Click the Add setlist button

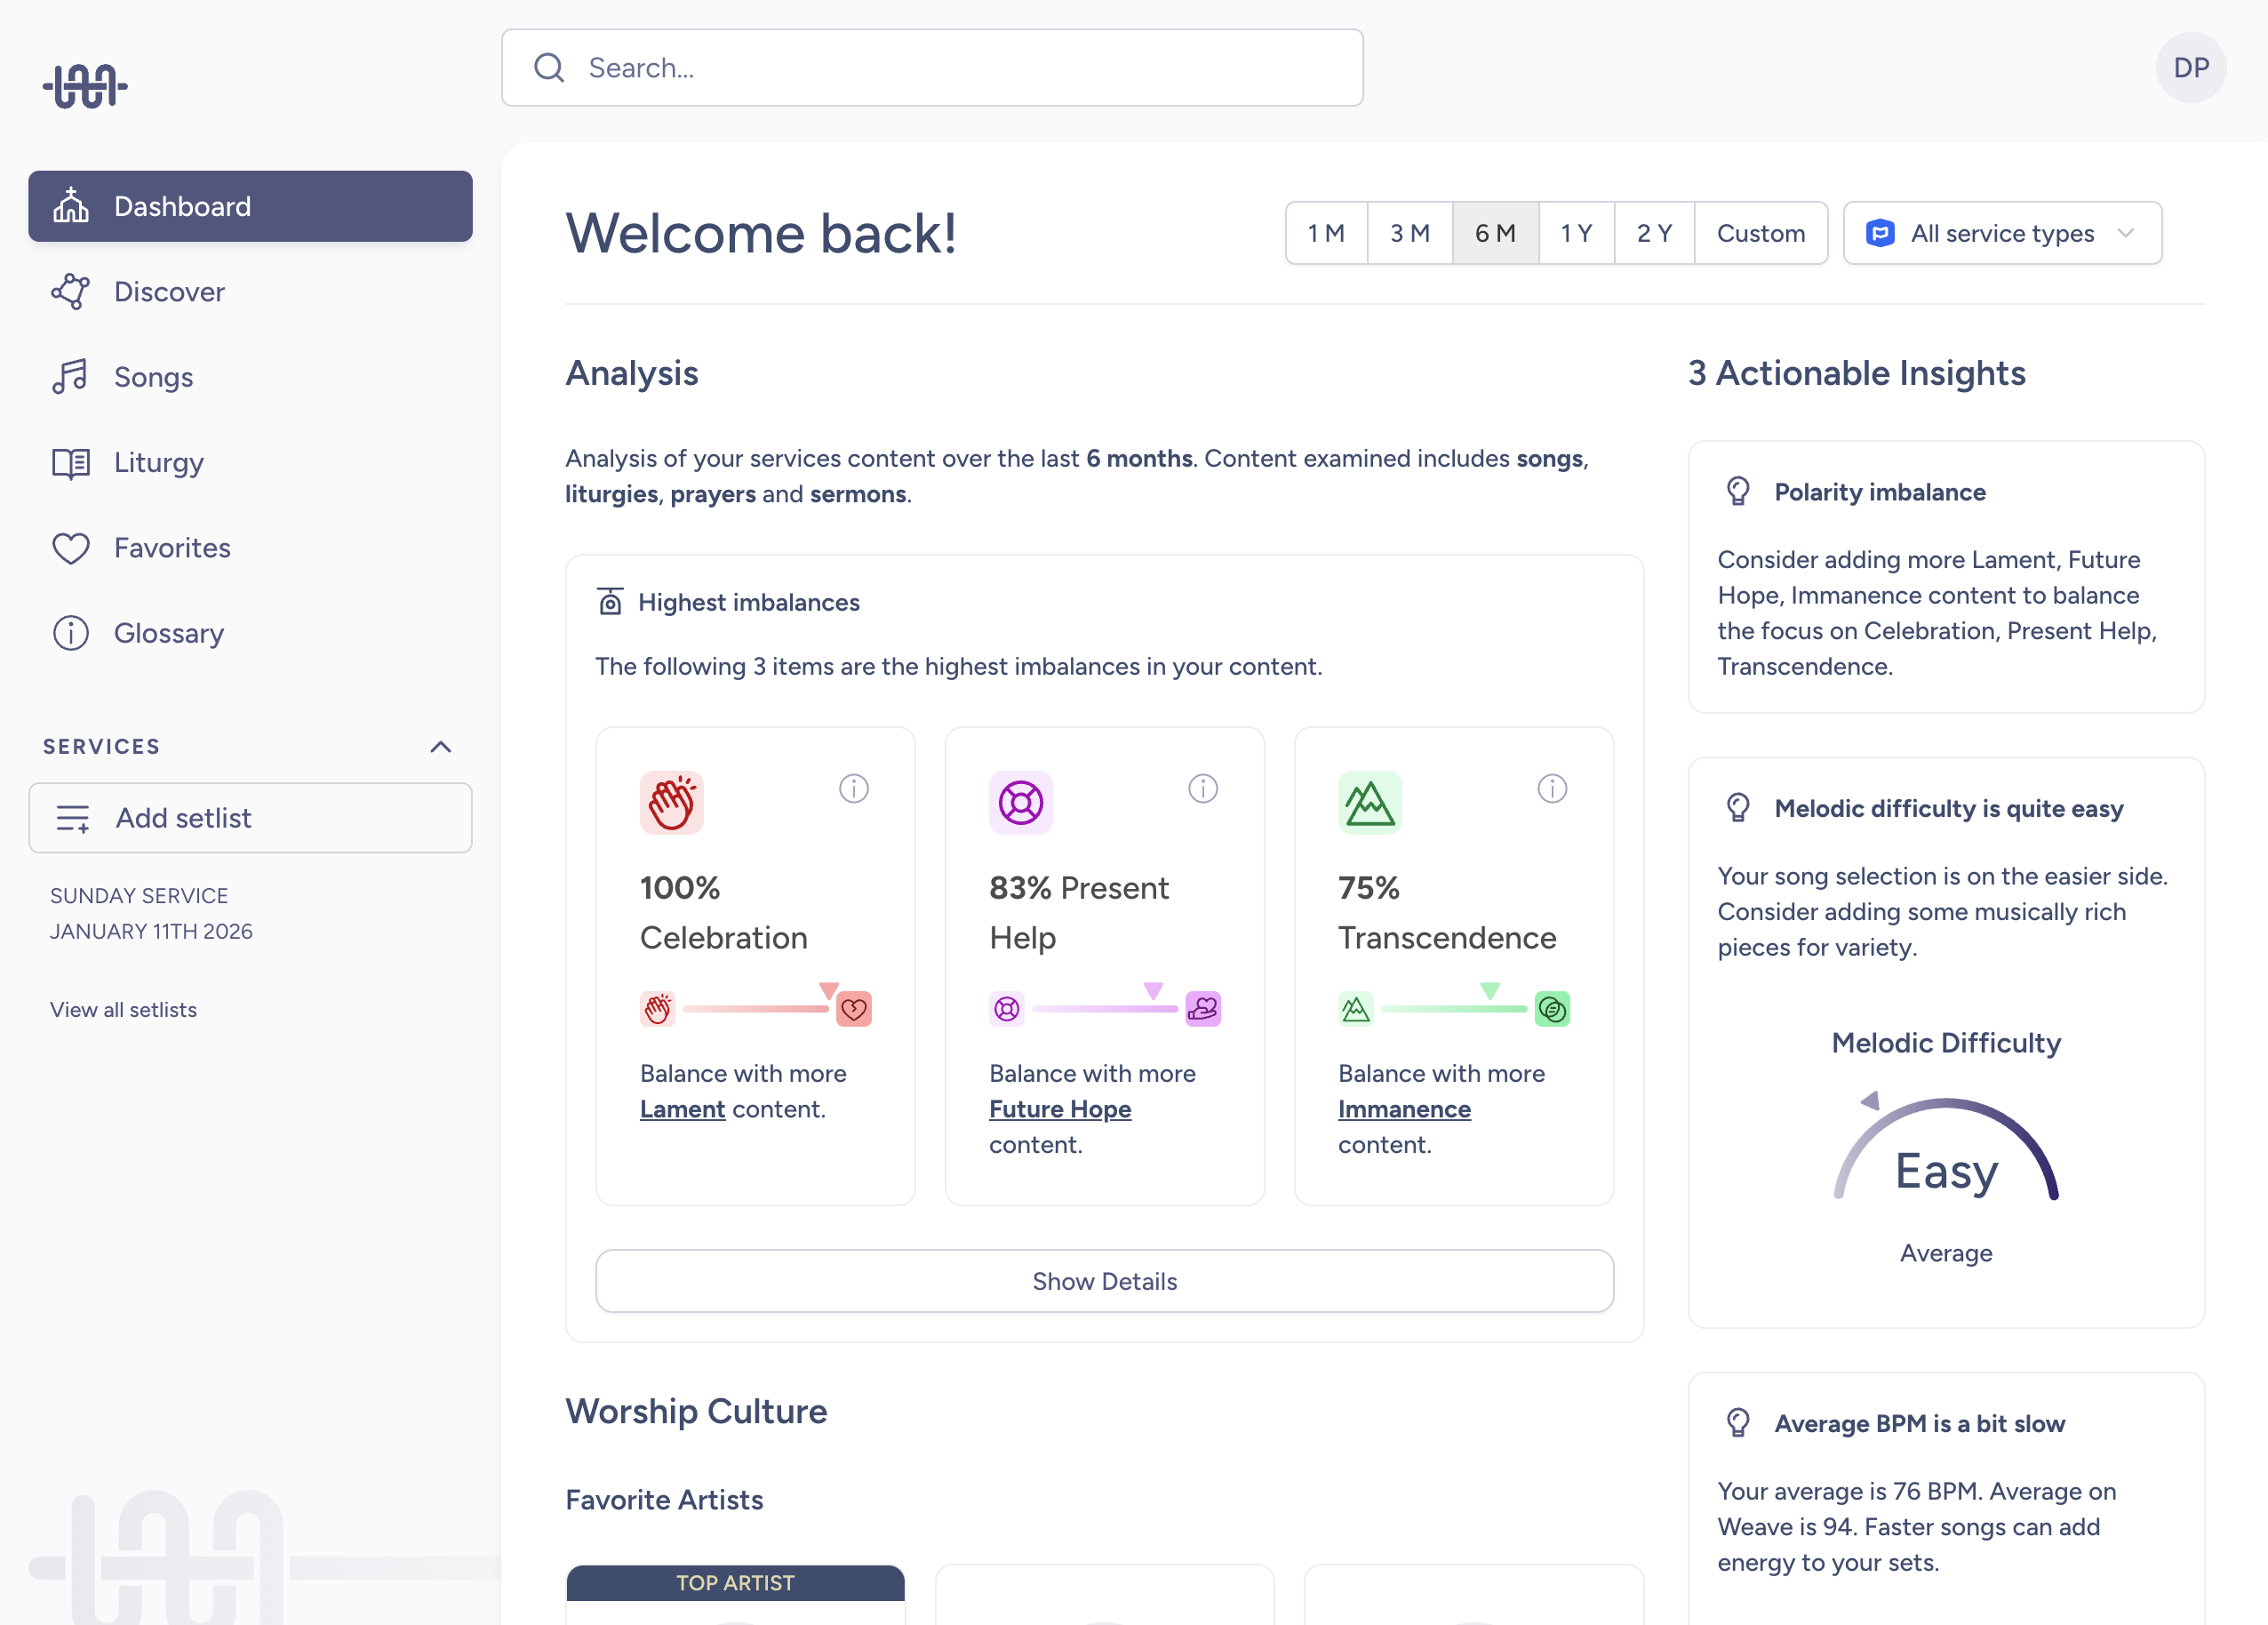click(250, 818)
